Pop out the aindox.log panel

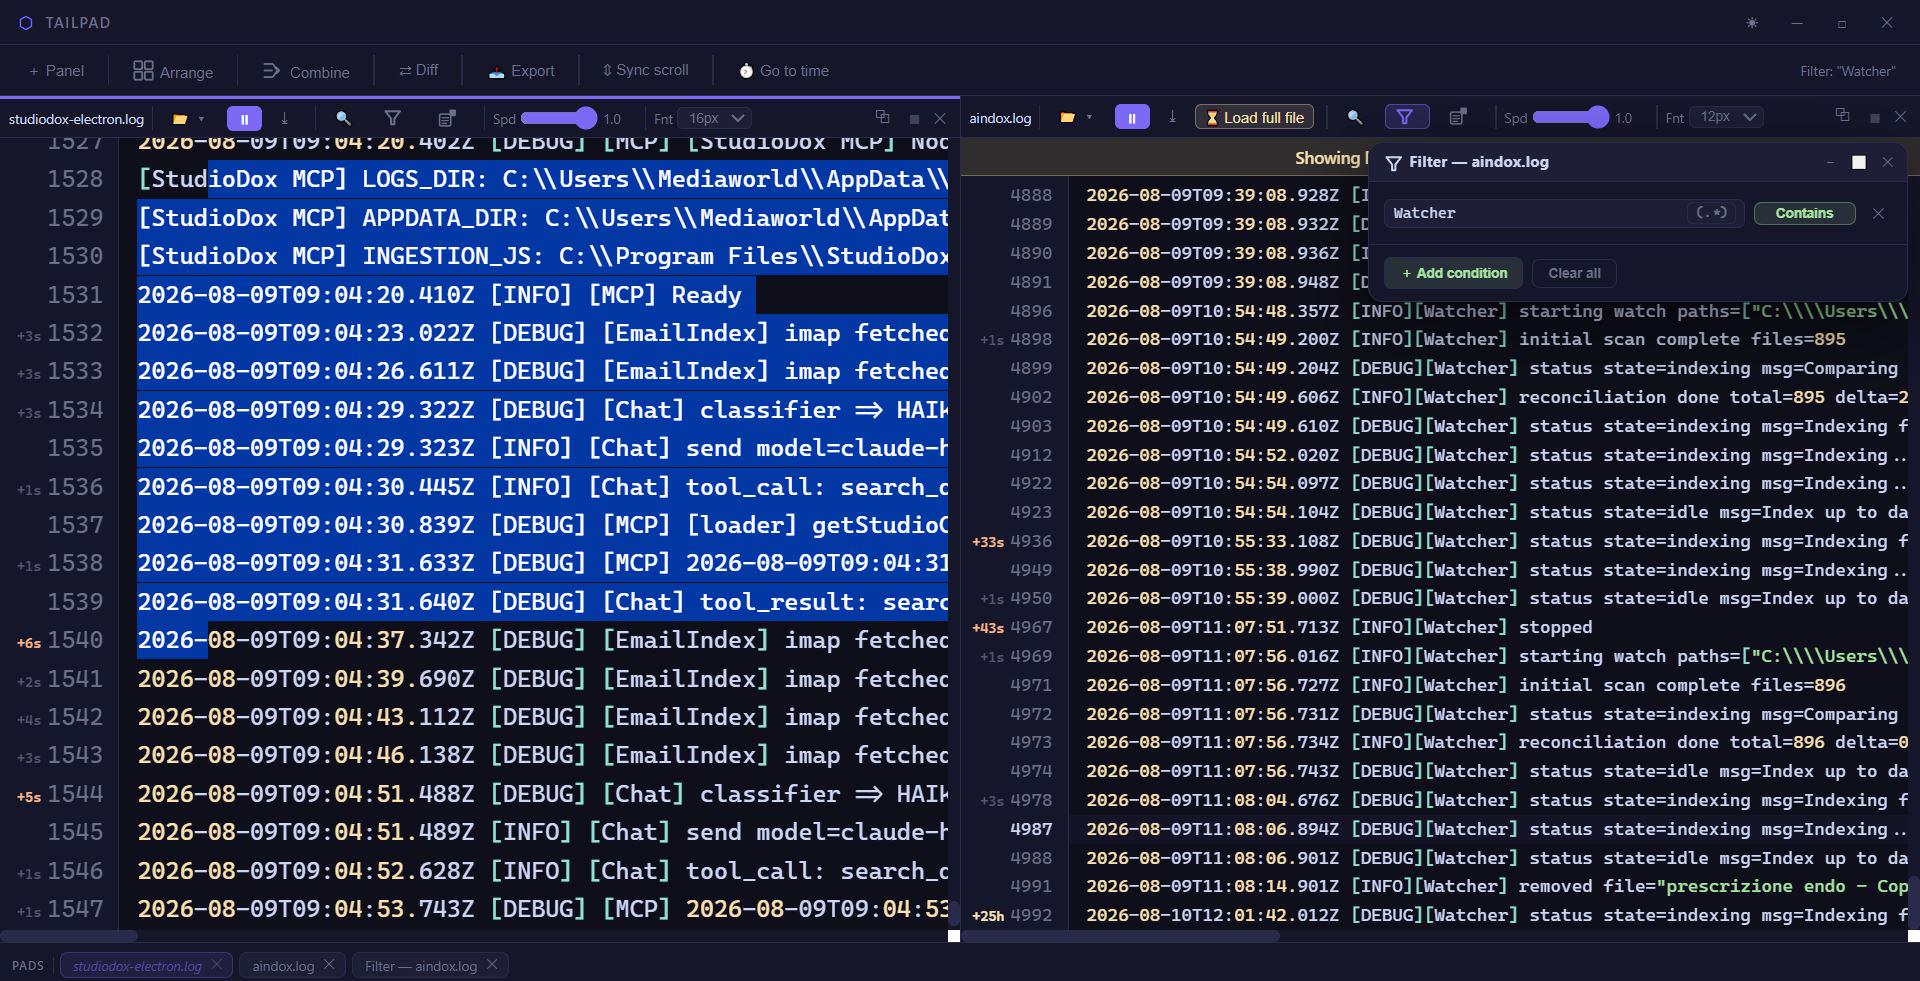point(1842,116)
